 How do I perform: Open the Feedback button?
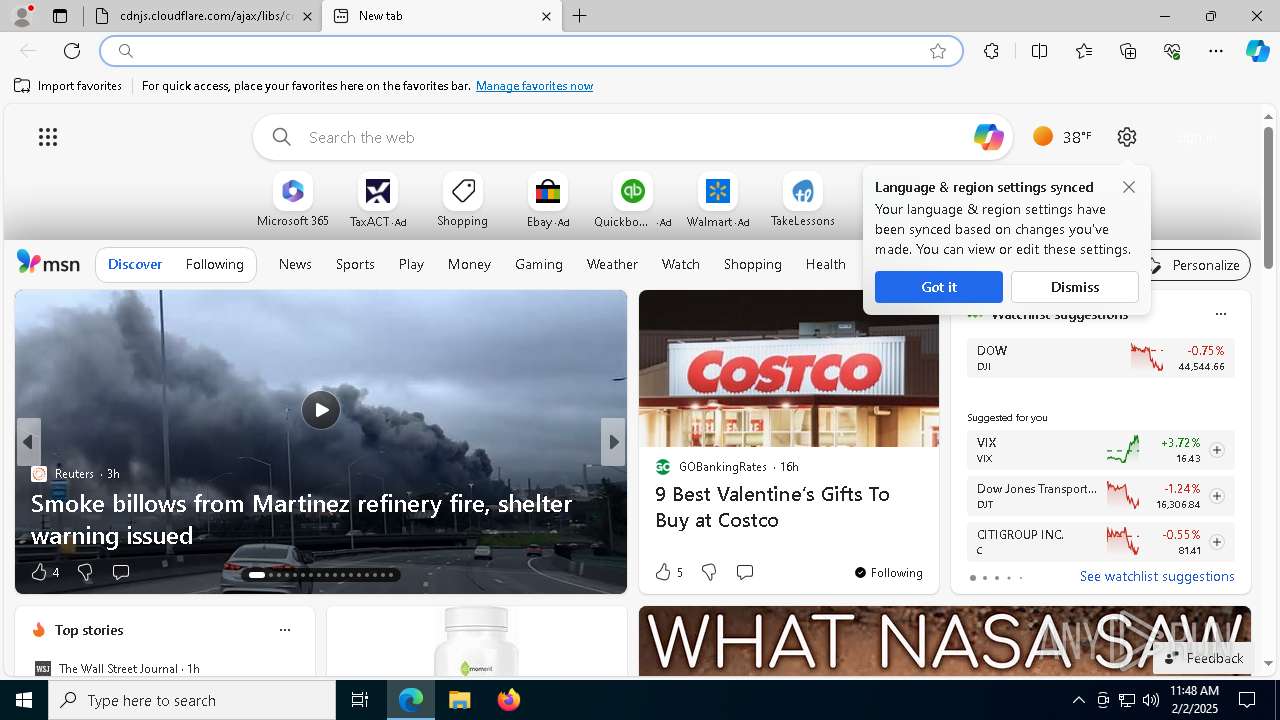pos(1204,658)
